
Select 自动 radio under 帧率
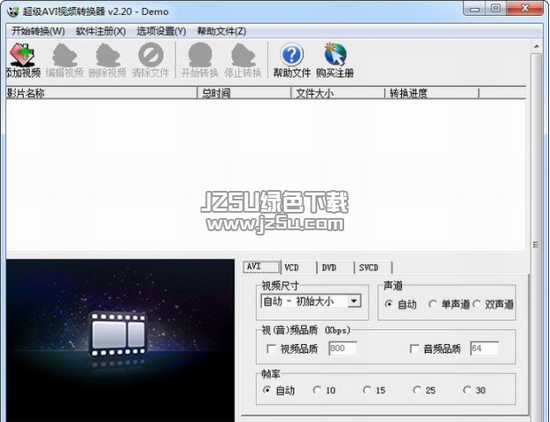[x=267, y=390]
